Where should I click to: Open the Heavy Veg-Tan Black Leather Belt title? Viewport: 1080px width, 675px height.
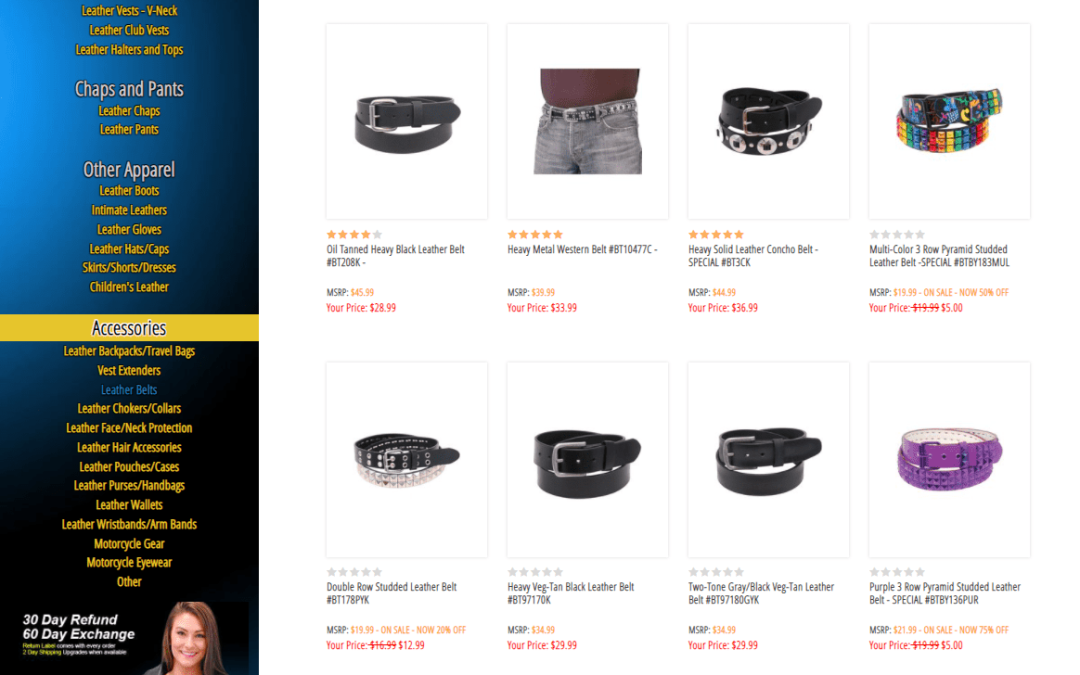[x=570, y=593]
